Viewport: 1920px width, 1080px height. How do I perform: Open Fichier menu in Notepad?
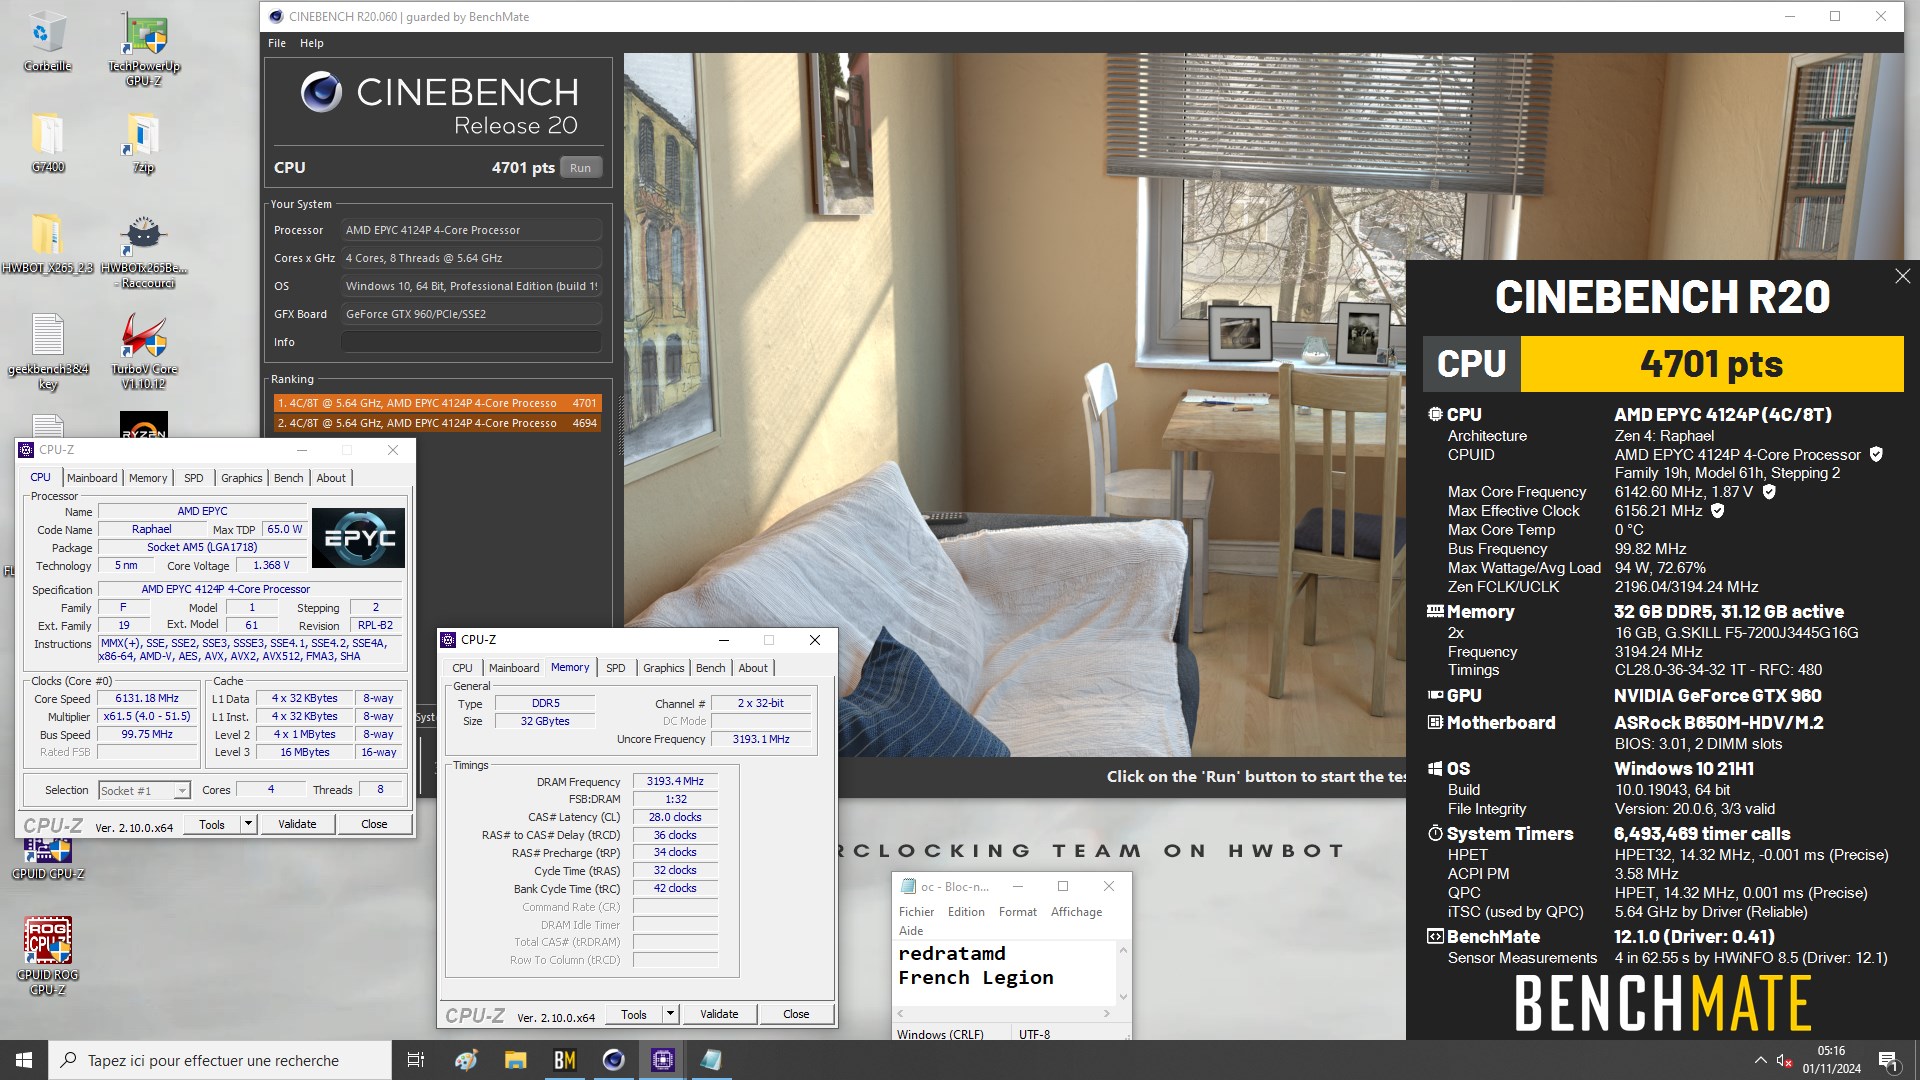click(x=916, y=912)
